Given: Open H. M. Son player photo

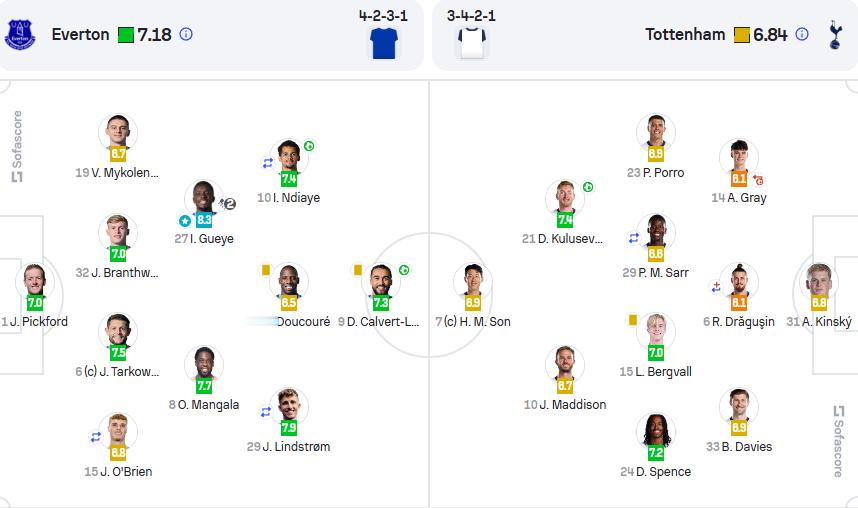Looking at the screenshot, I should tap(472, 281).
